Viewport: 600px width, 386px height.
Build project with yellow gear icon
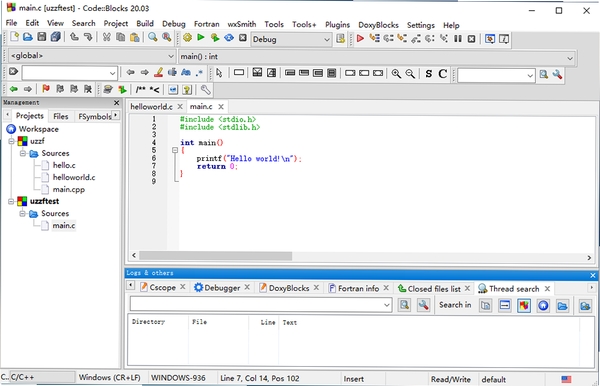(187, 37)
